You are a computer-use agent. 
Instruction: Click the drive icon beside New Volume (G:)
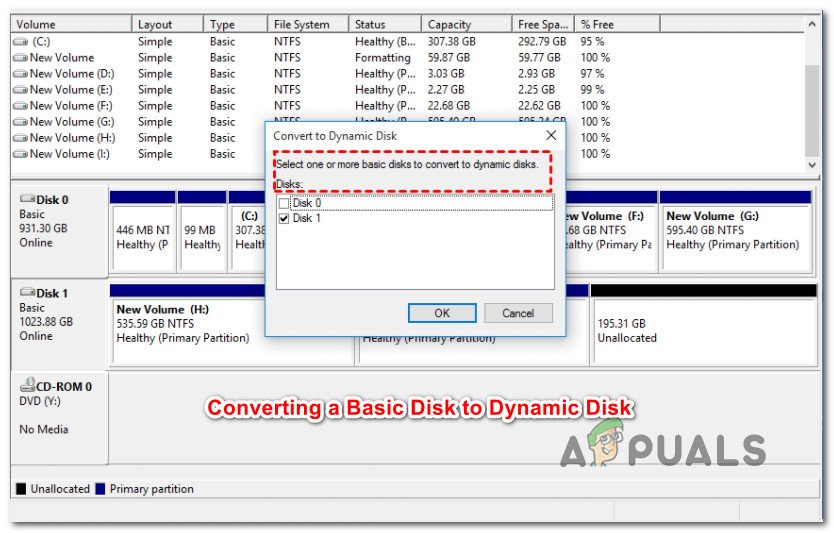[20, 121]
